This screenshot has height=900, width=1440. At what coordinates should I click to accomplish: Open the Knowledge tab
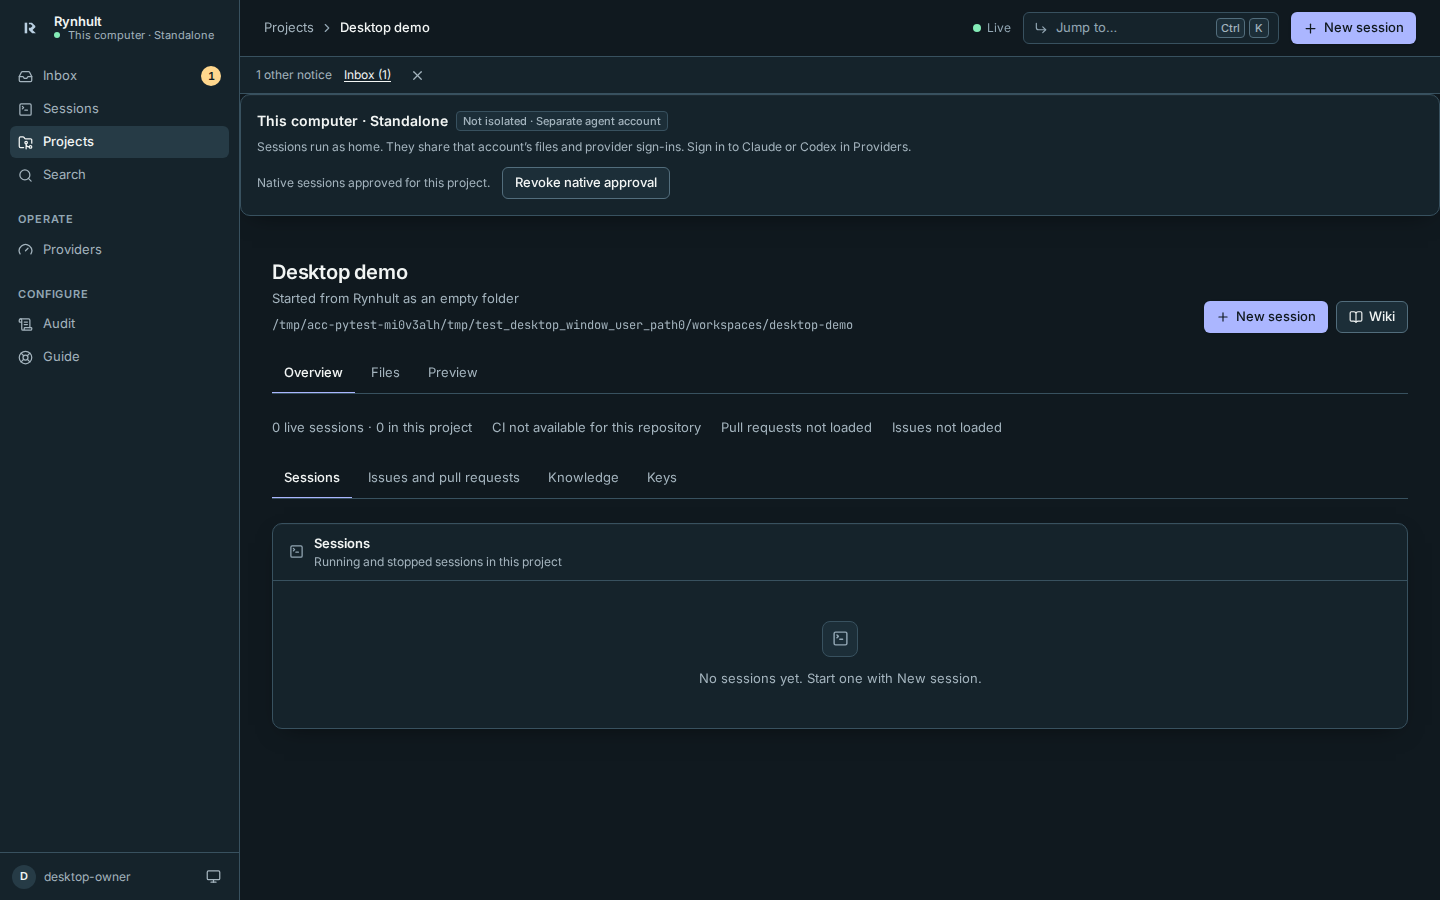[x=583, y=478]
